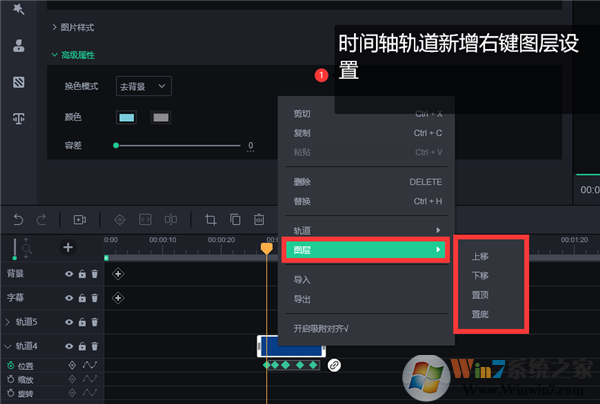Click the 位置 keyframe diamond icon
The width and height of the screenshot is (600, 404).
tap(72, 365)
